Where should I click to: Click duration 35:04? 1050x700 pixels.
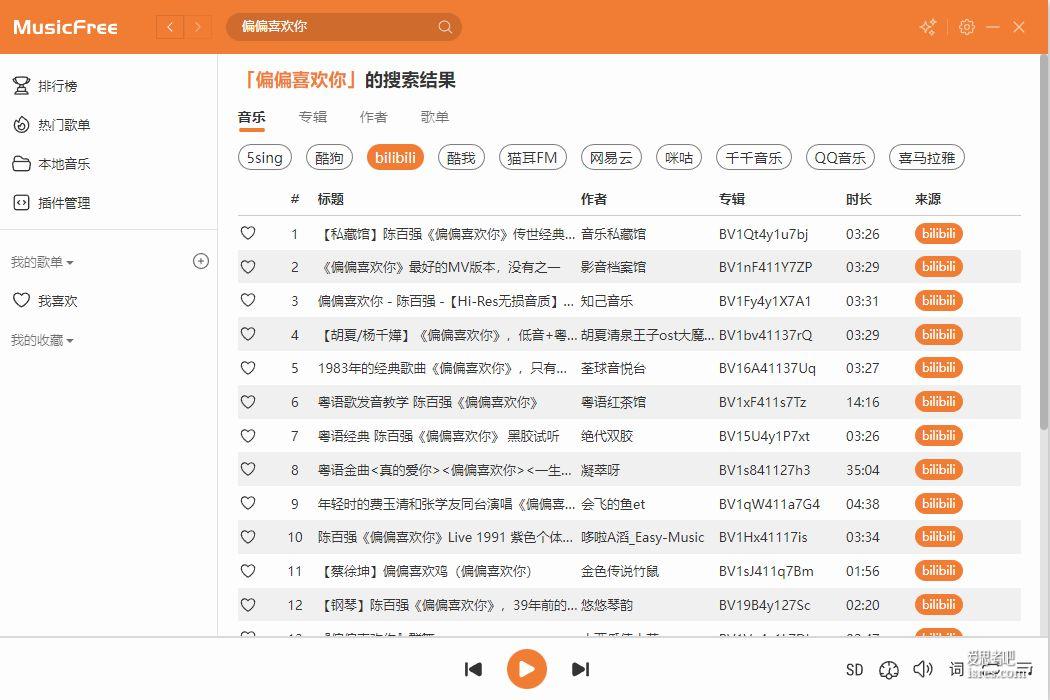tap(862, 470)
